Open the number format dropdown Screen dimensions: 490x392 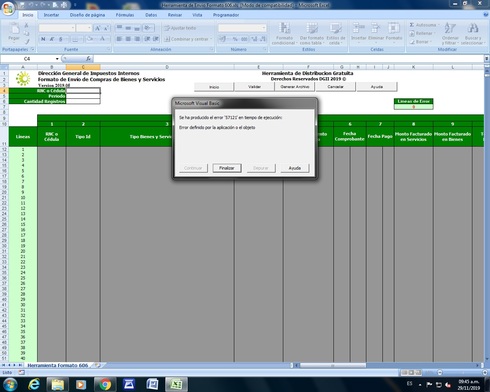pyautogui.click(x=264, y=28)
